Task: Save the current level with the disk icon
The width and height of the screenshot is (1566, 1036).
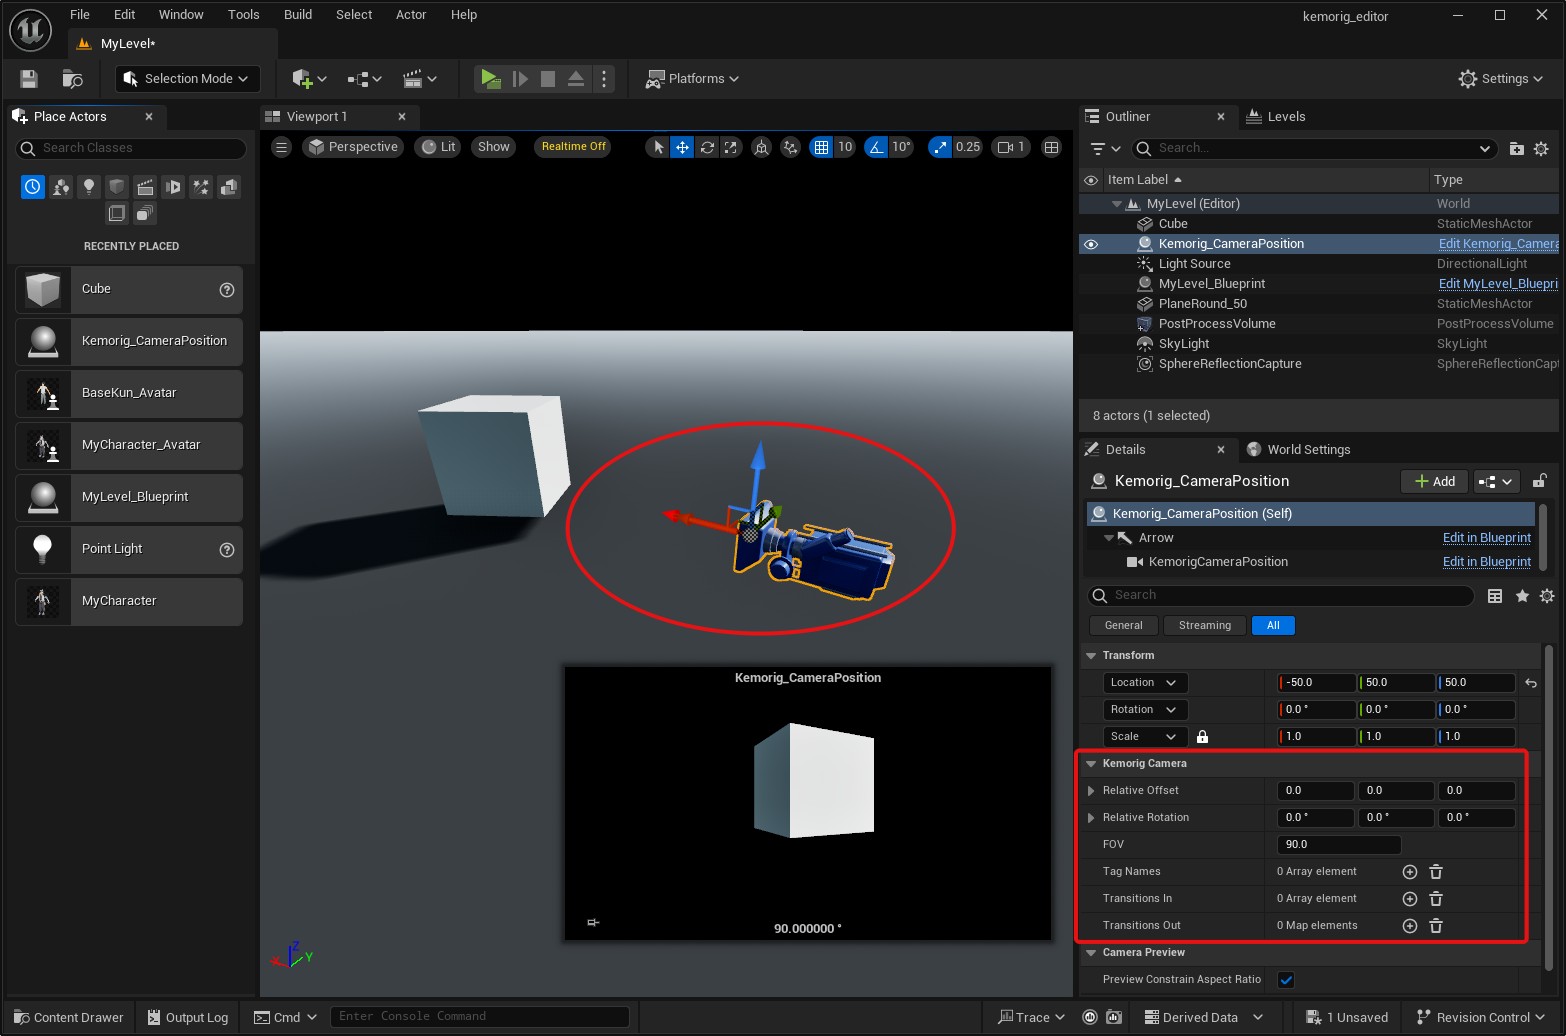Action: coord(29,79)
